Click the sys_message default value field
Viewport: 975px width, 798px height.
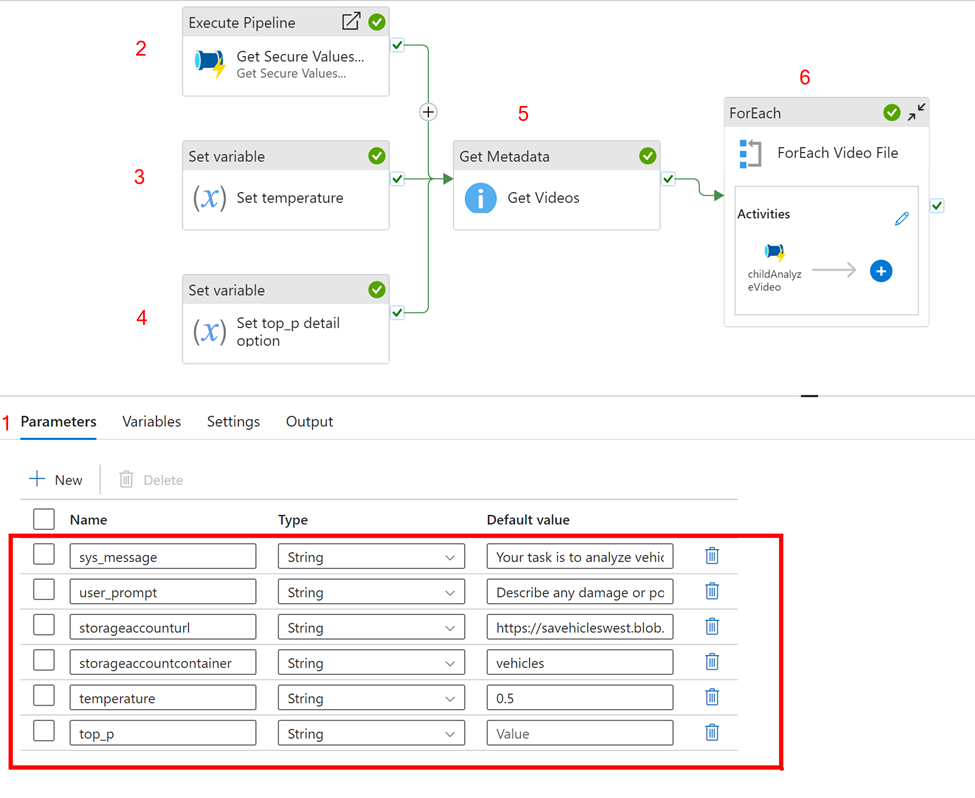click(x=580, y=557)
